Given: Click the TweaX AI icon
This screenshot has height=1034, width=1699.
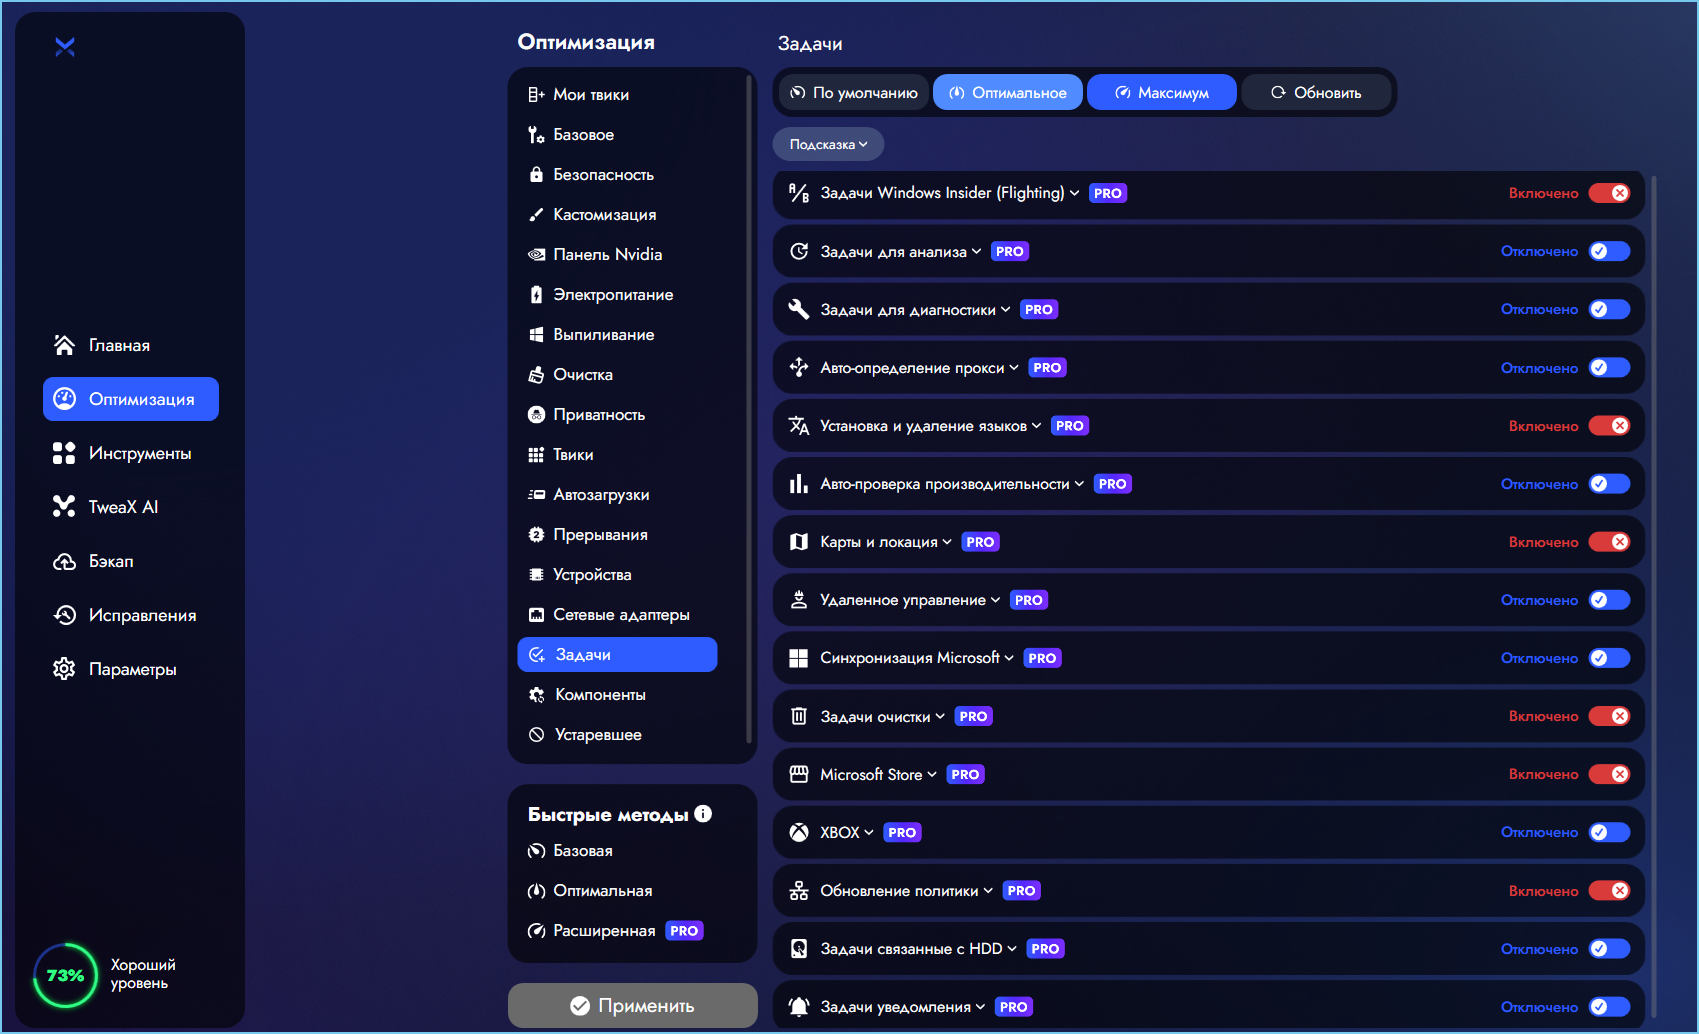Looking at the screenshot, I should pos(64,507).
